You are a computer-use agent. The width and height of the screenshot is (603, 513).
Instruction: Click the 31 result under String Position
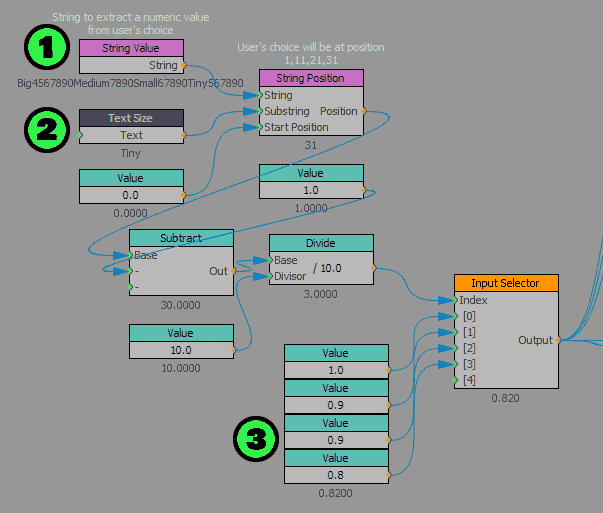311,145
